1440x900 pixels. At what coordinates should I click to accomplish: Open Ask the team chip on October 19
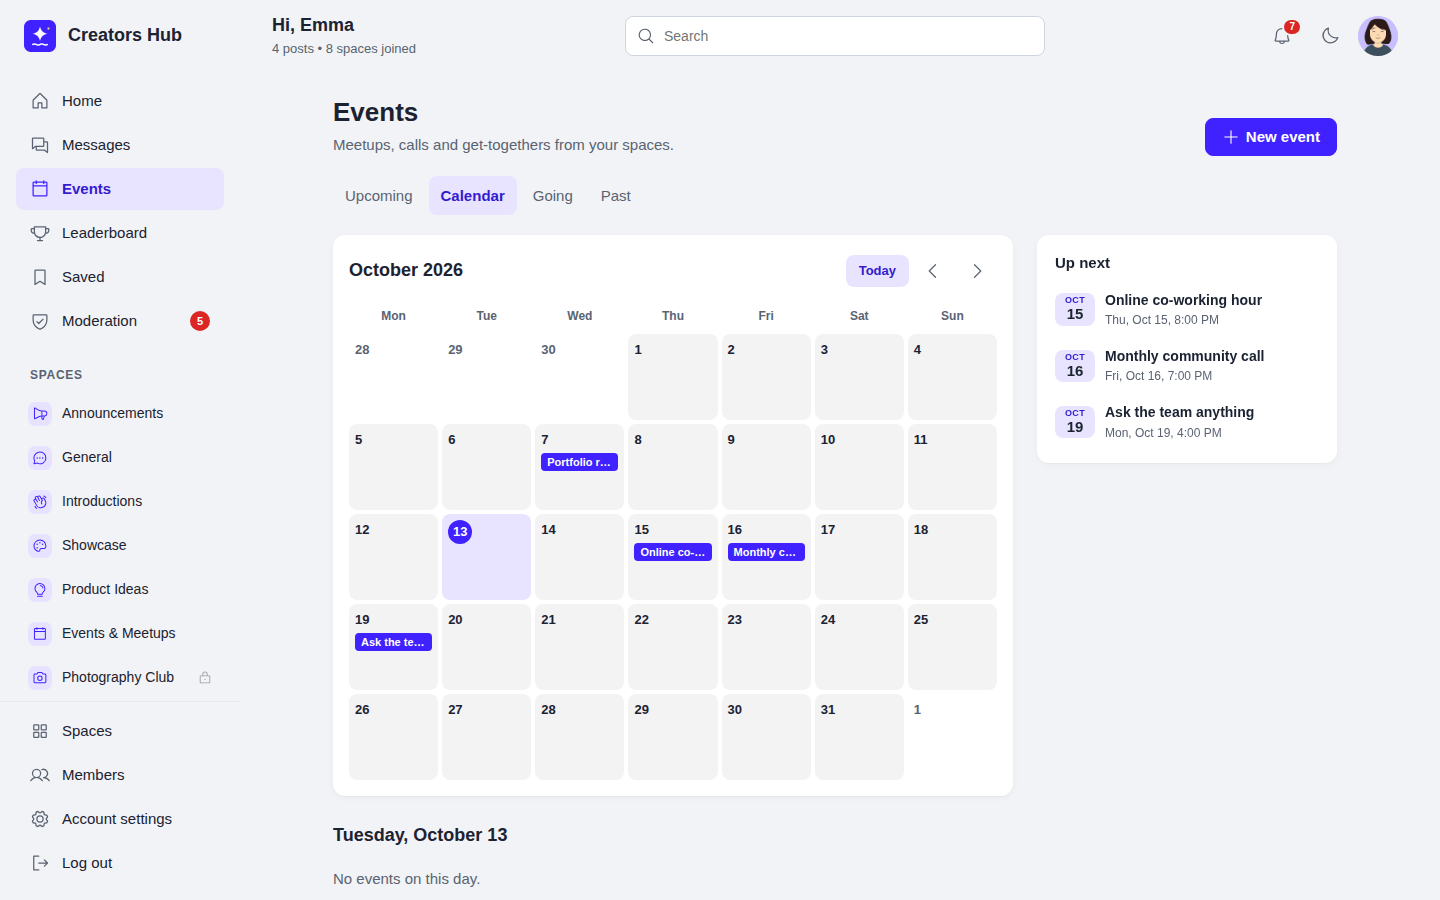coord(393,642)
